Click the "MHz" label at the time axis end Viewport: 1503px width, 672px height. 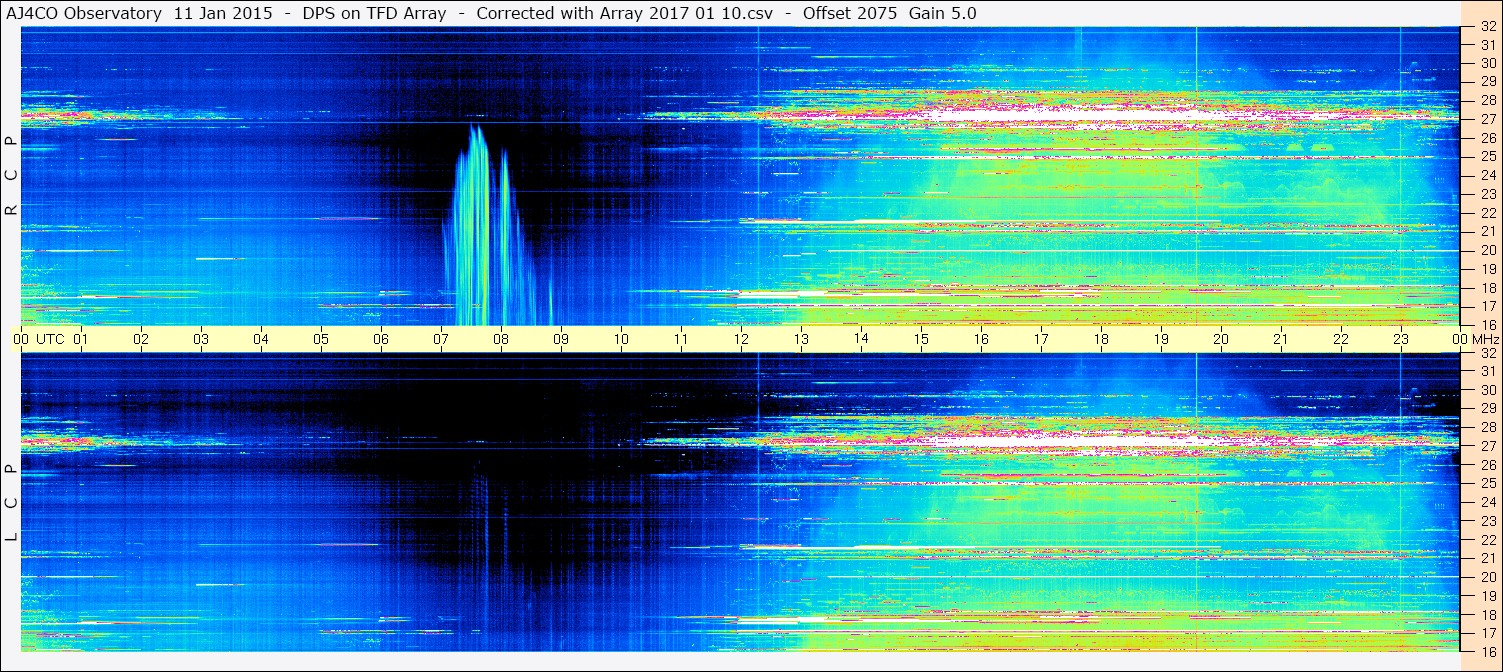pos(1484,339)
